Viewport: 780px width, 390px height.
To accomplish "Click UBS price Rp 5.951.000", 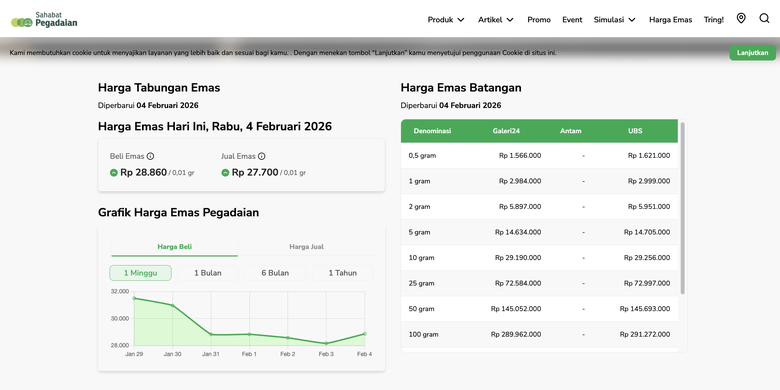I will coord(649,206).
